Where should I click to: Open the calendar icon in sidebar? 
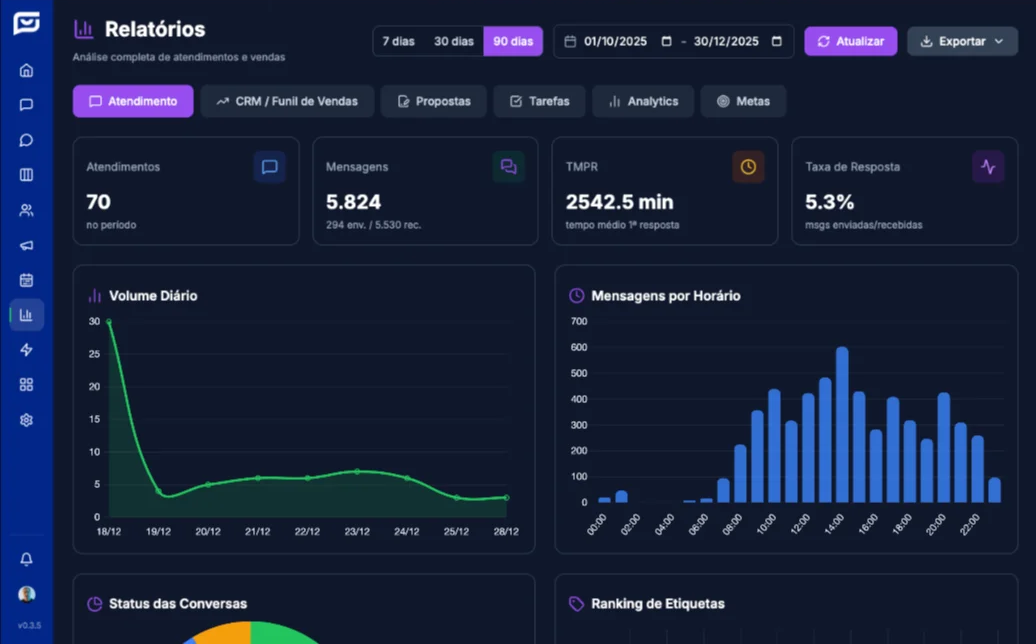point(26,280)
